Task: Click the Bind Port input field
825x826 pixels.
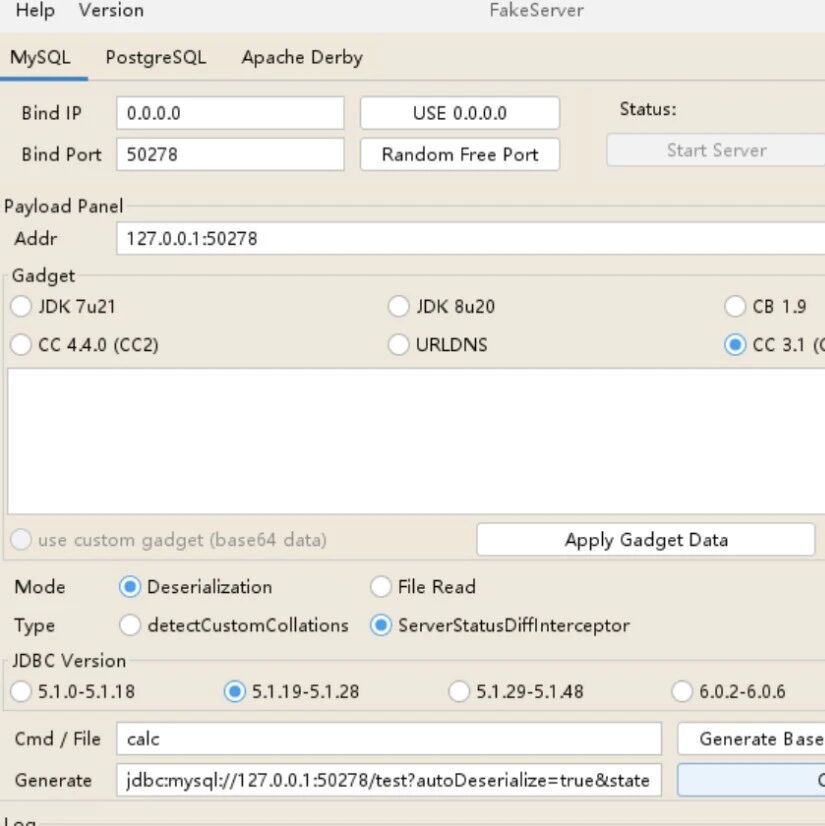Action: click(230, 154)
